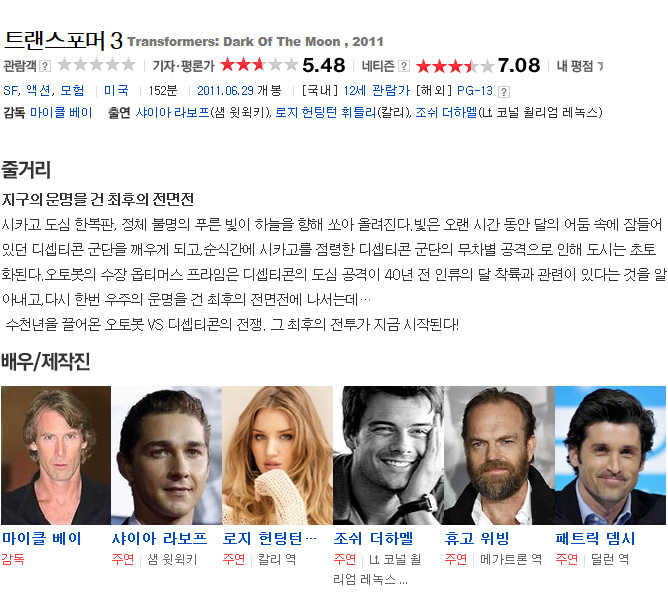The height and width of the screenshot is (609, 668).
Task: Open the 액션 genre link
Action: (38, 91)
